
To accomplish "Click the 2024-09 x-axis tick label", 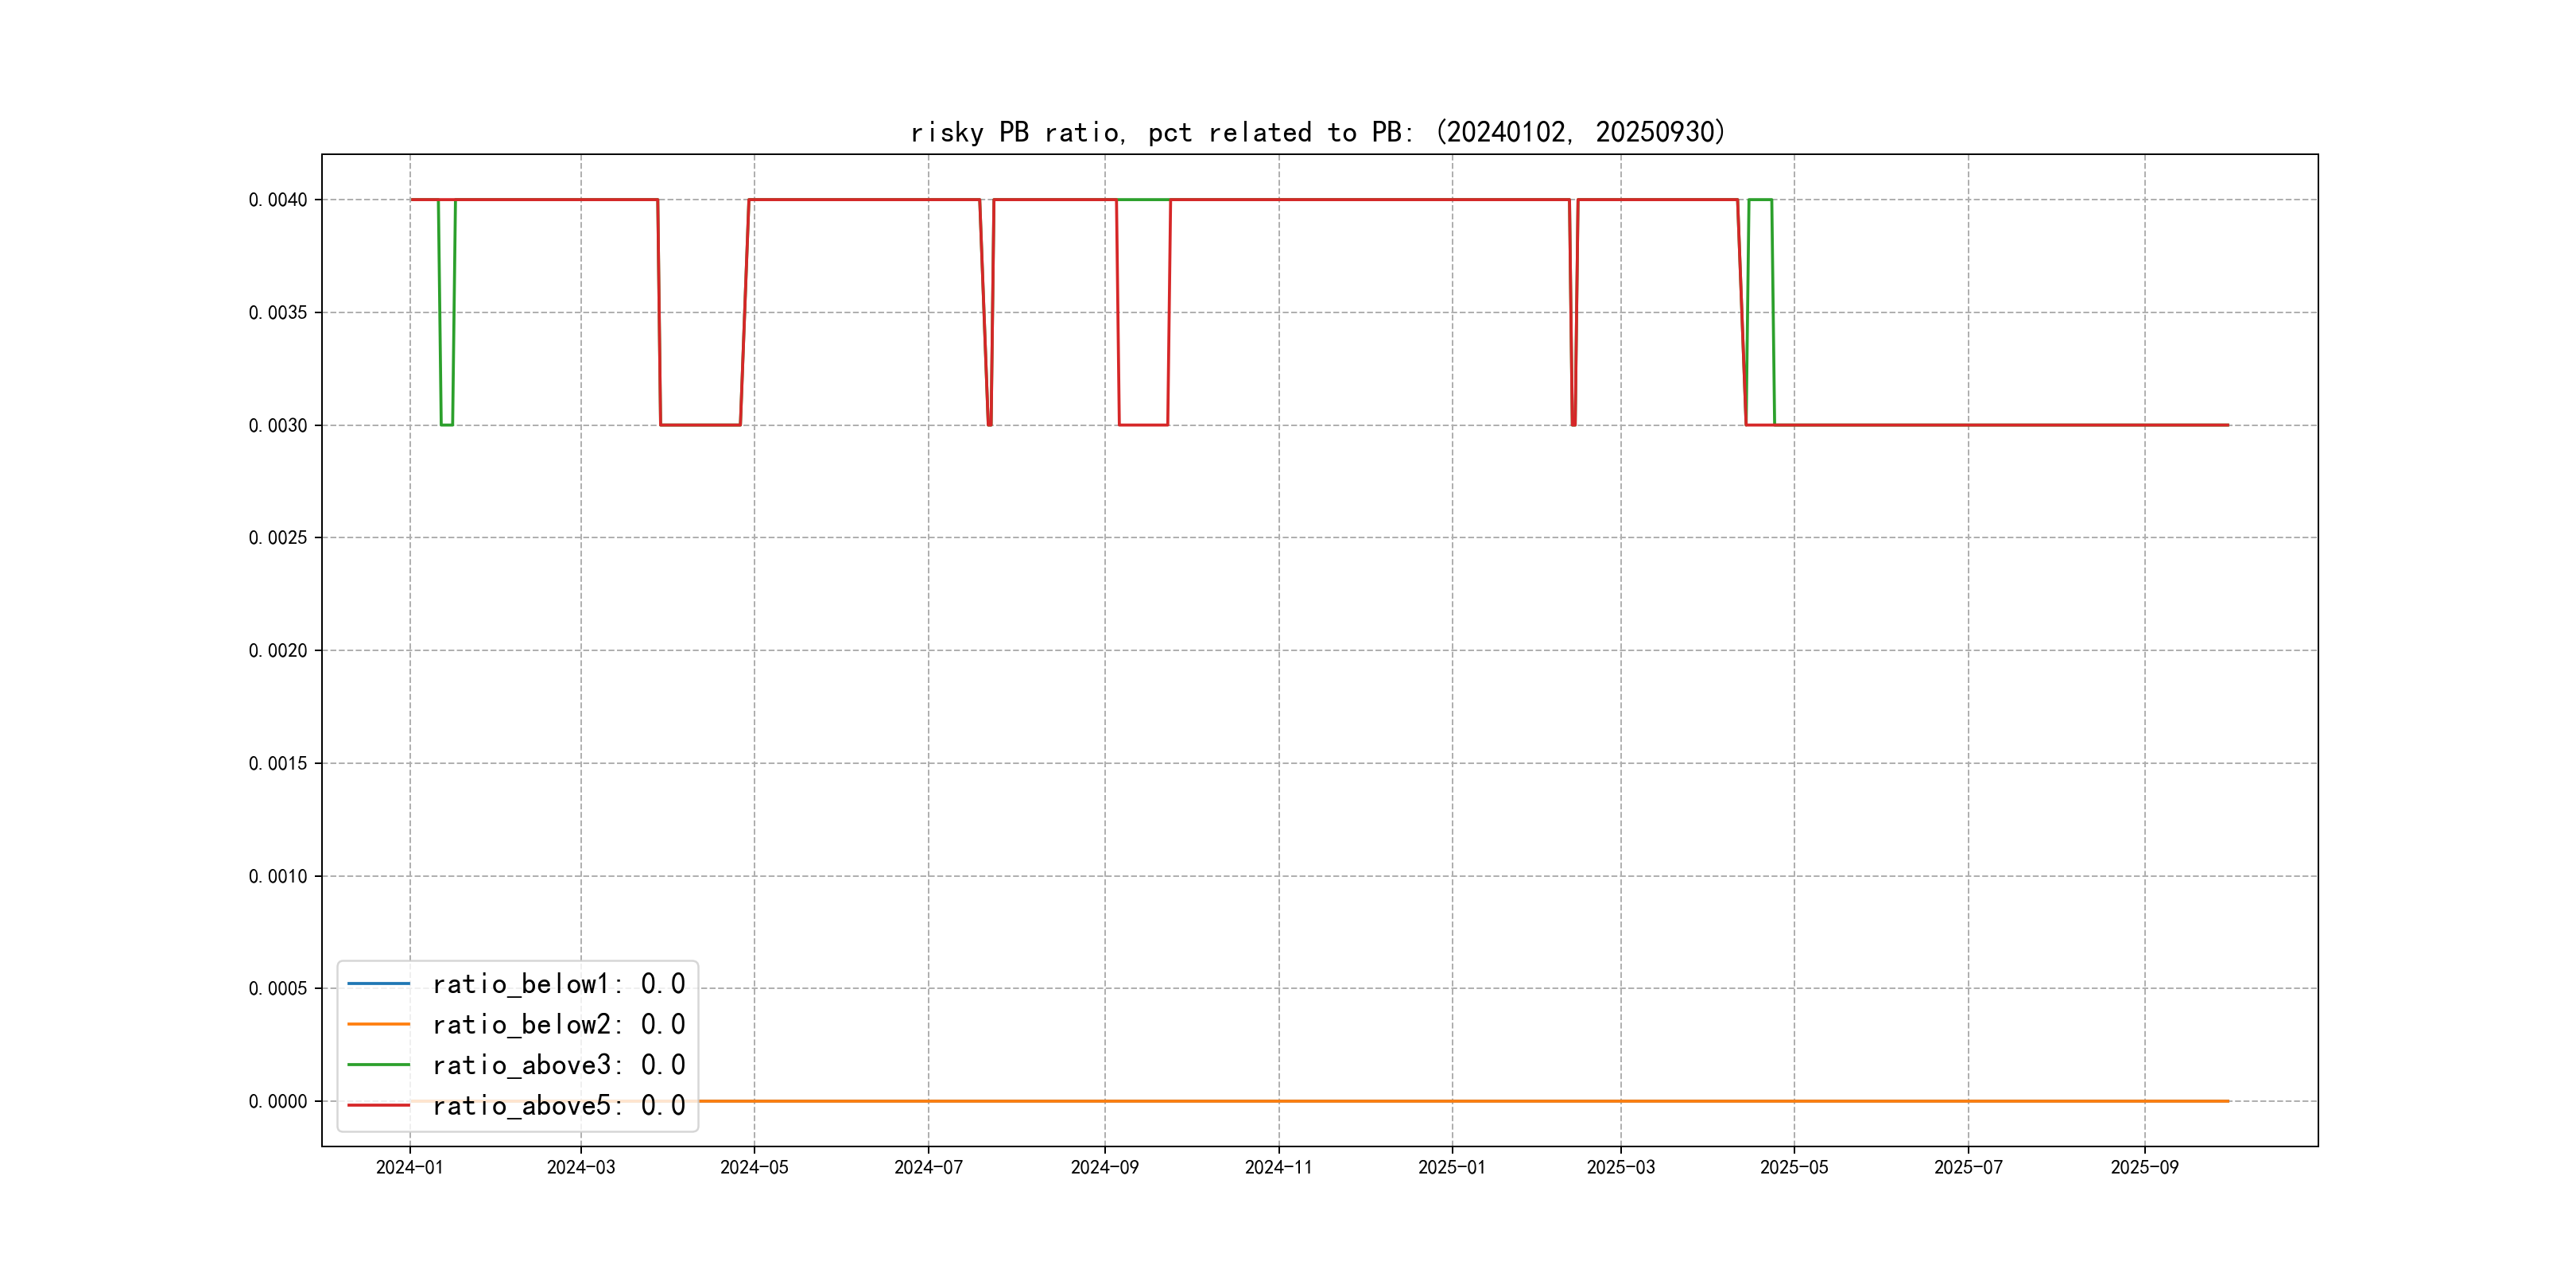I will pos(1104,1167).
